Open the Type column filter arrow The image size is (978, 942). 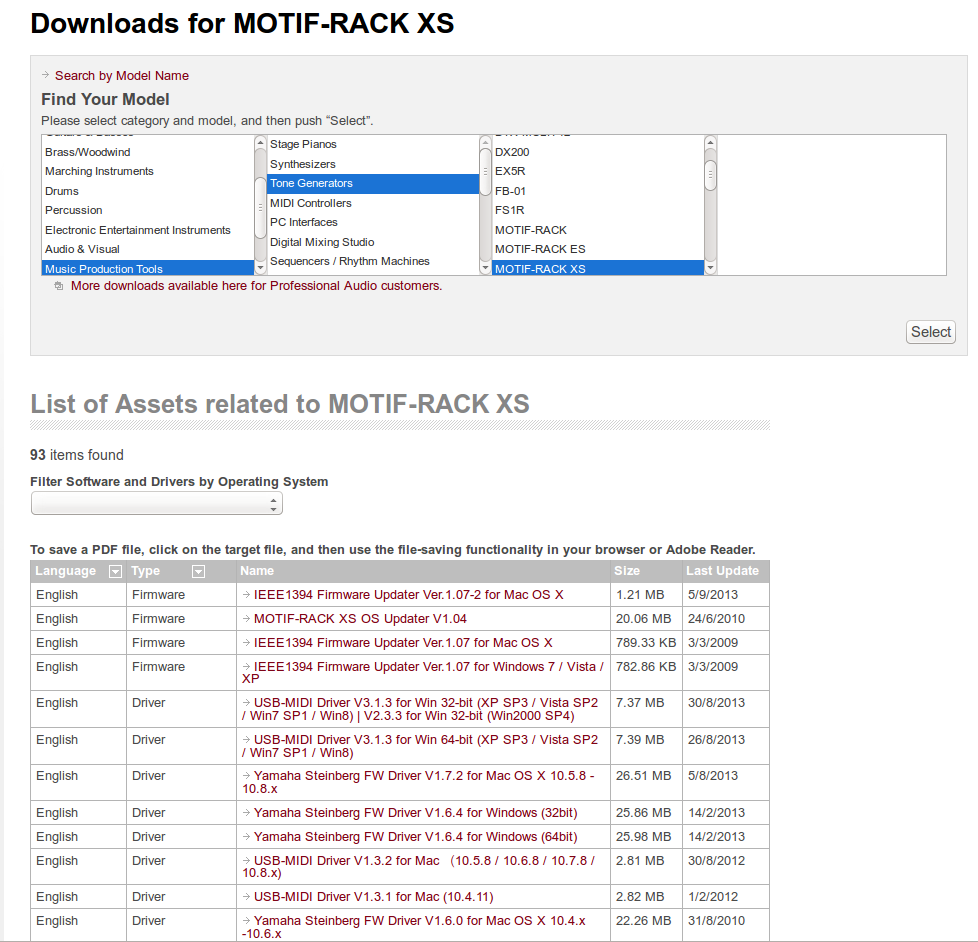tap(198, 571)
